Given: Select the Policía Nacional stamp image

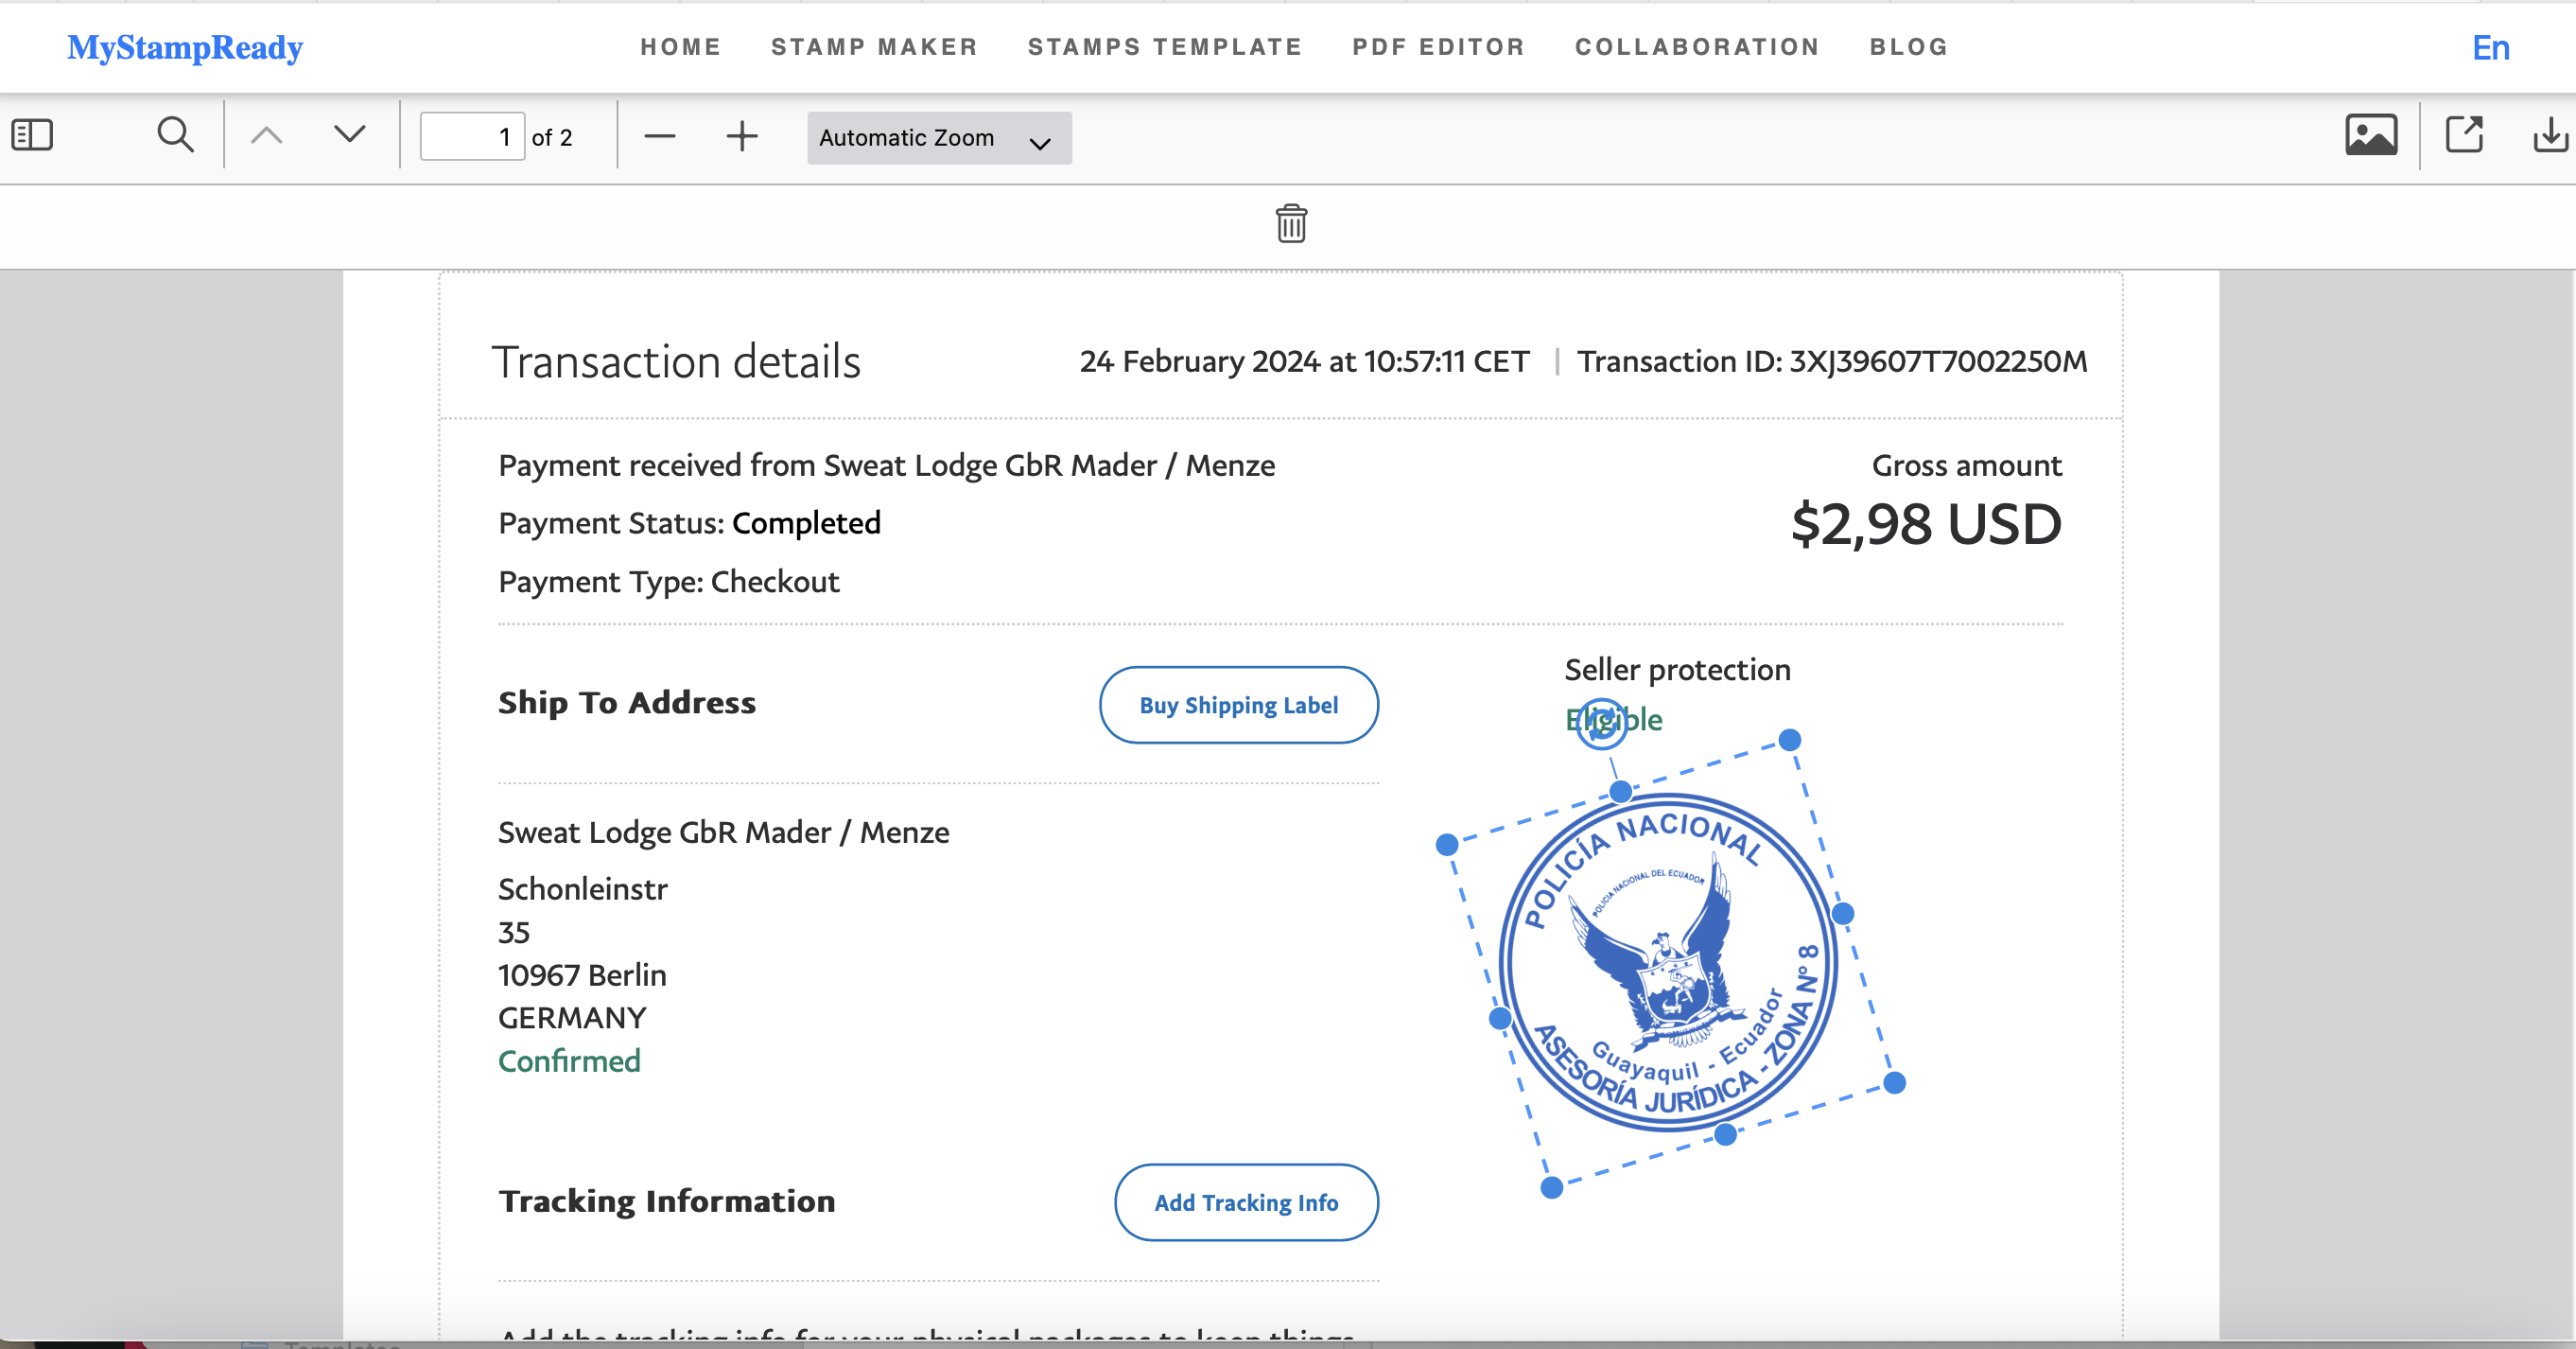Looking at the screenshot, I should click(1668, 963).
